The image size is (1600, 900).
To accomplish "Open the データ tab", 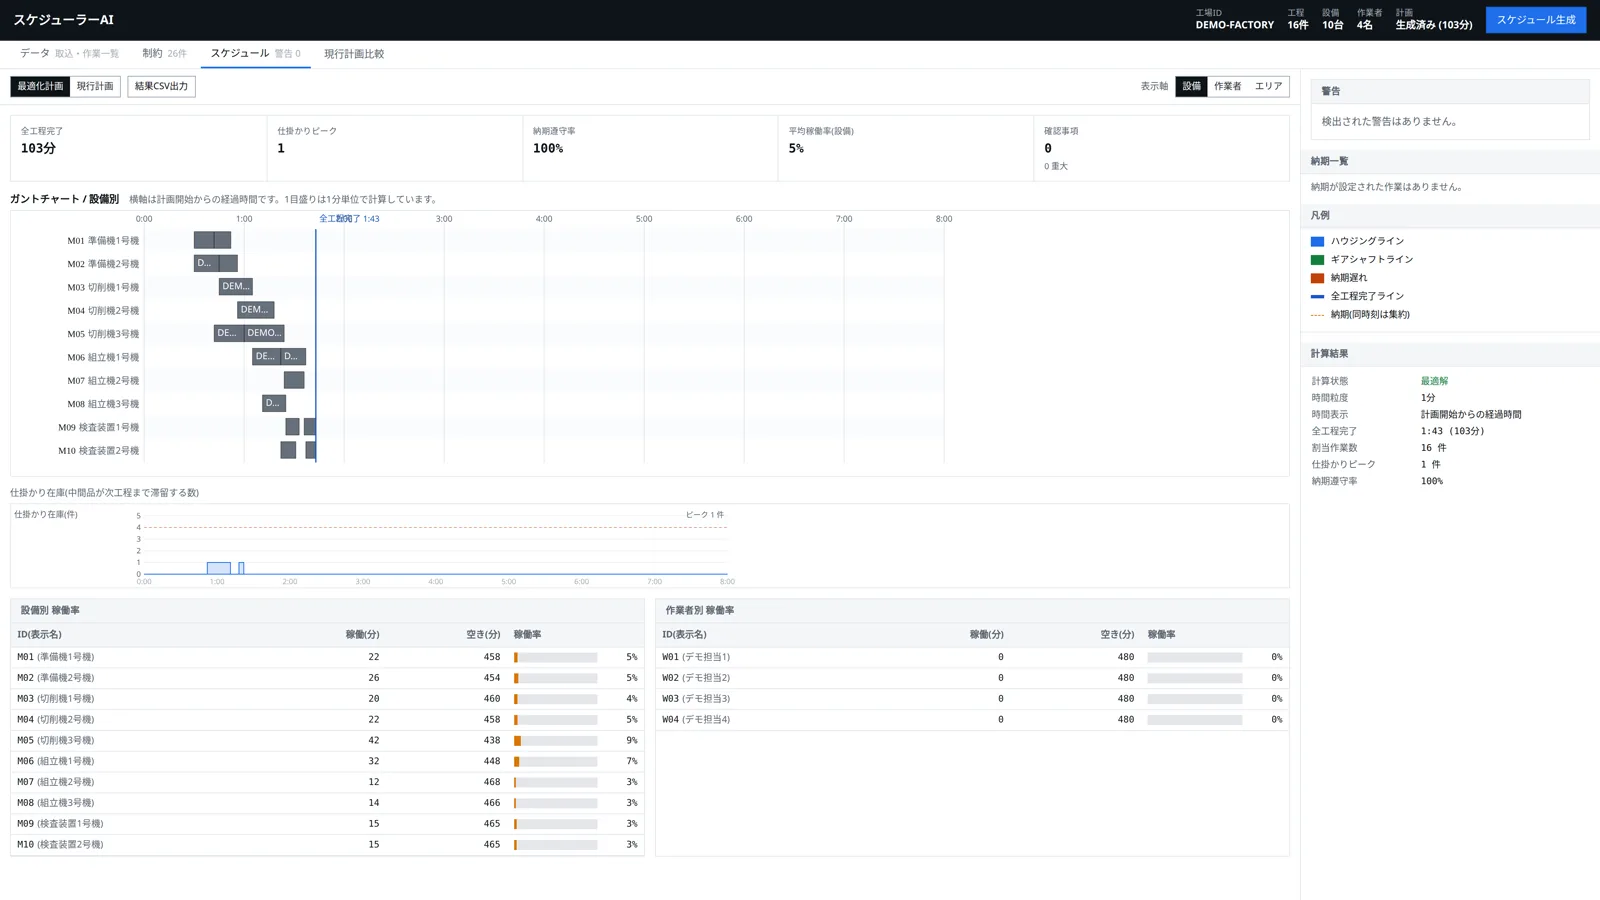I will click(69, 54).
